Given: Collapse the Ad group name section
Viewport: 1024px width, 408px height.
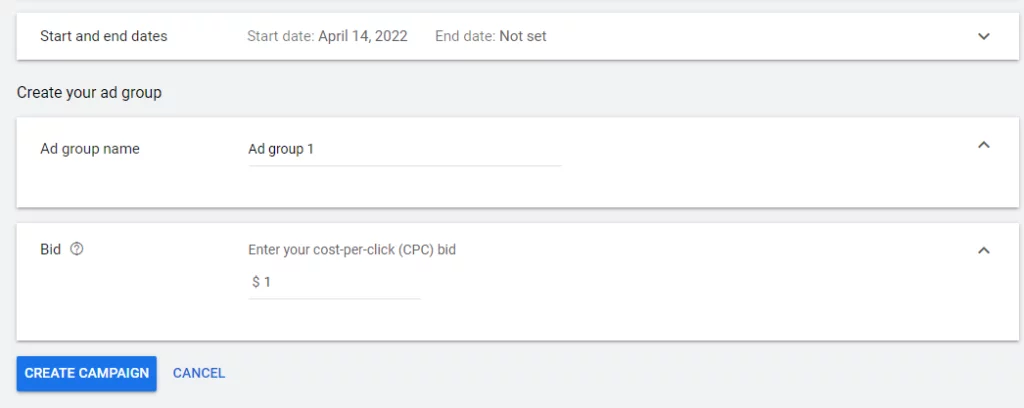Looking at the screenshot, I should [x=984, y=145].
